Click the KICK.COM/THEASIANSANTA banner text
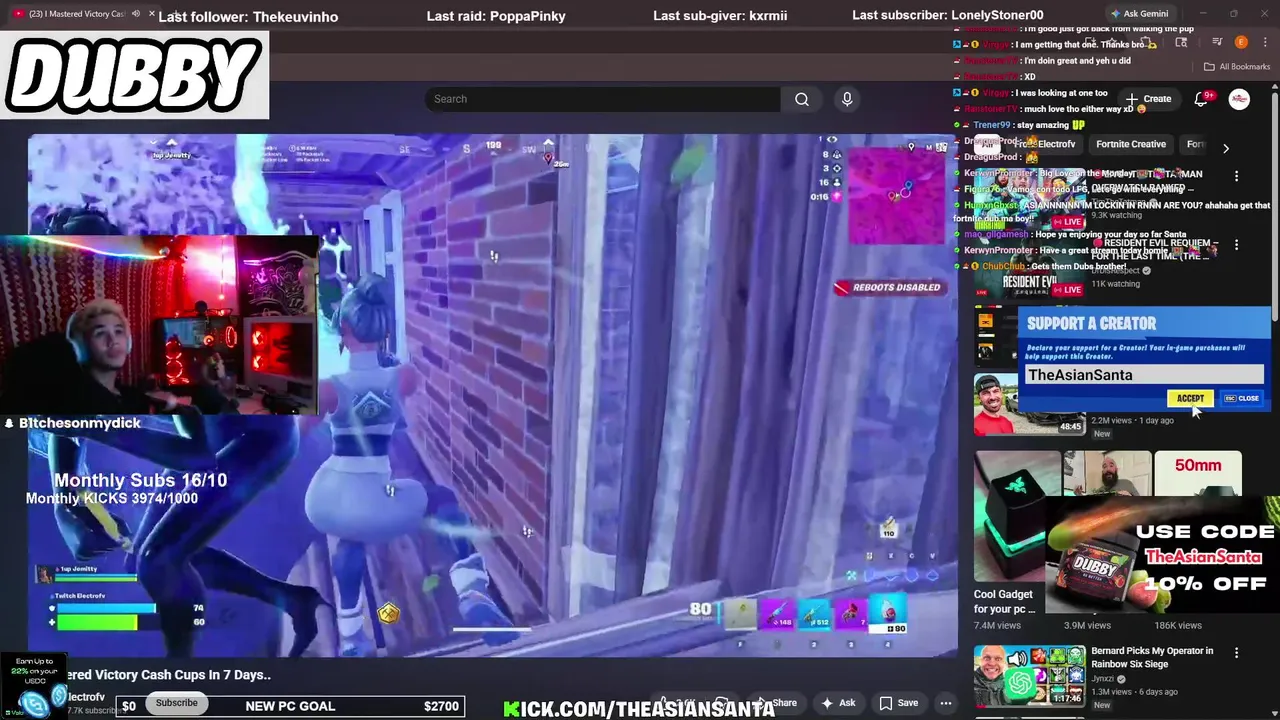The image size is (1280, 720). point(639,709)
